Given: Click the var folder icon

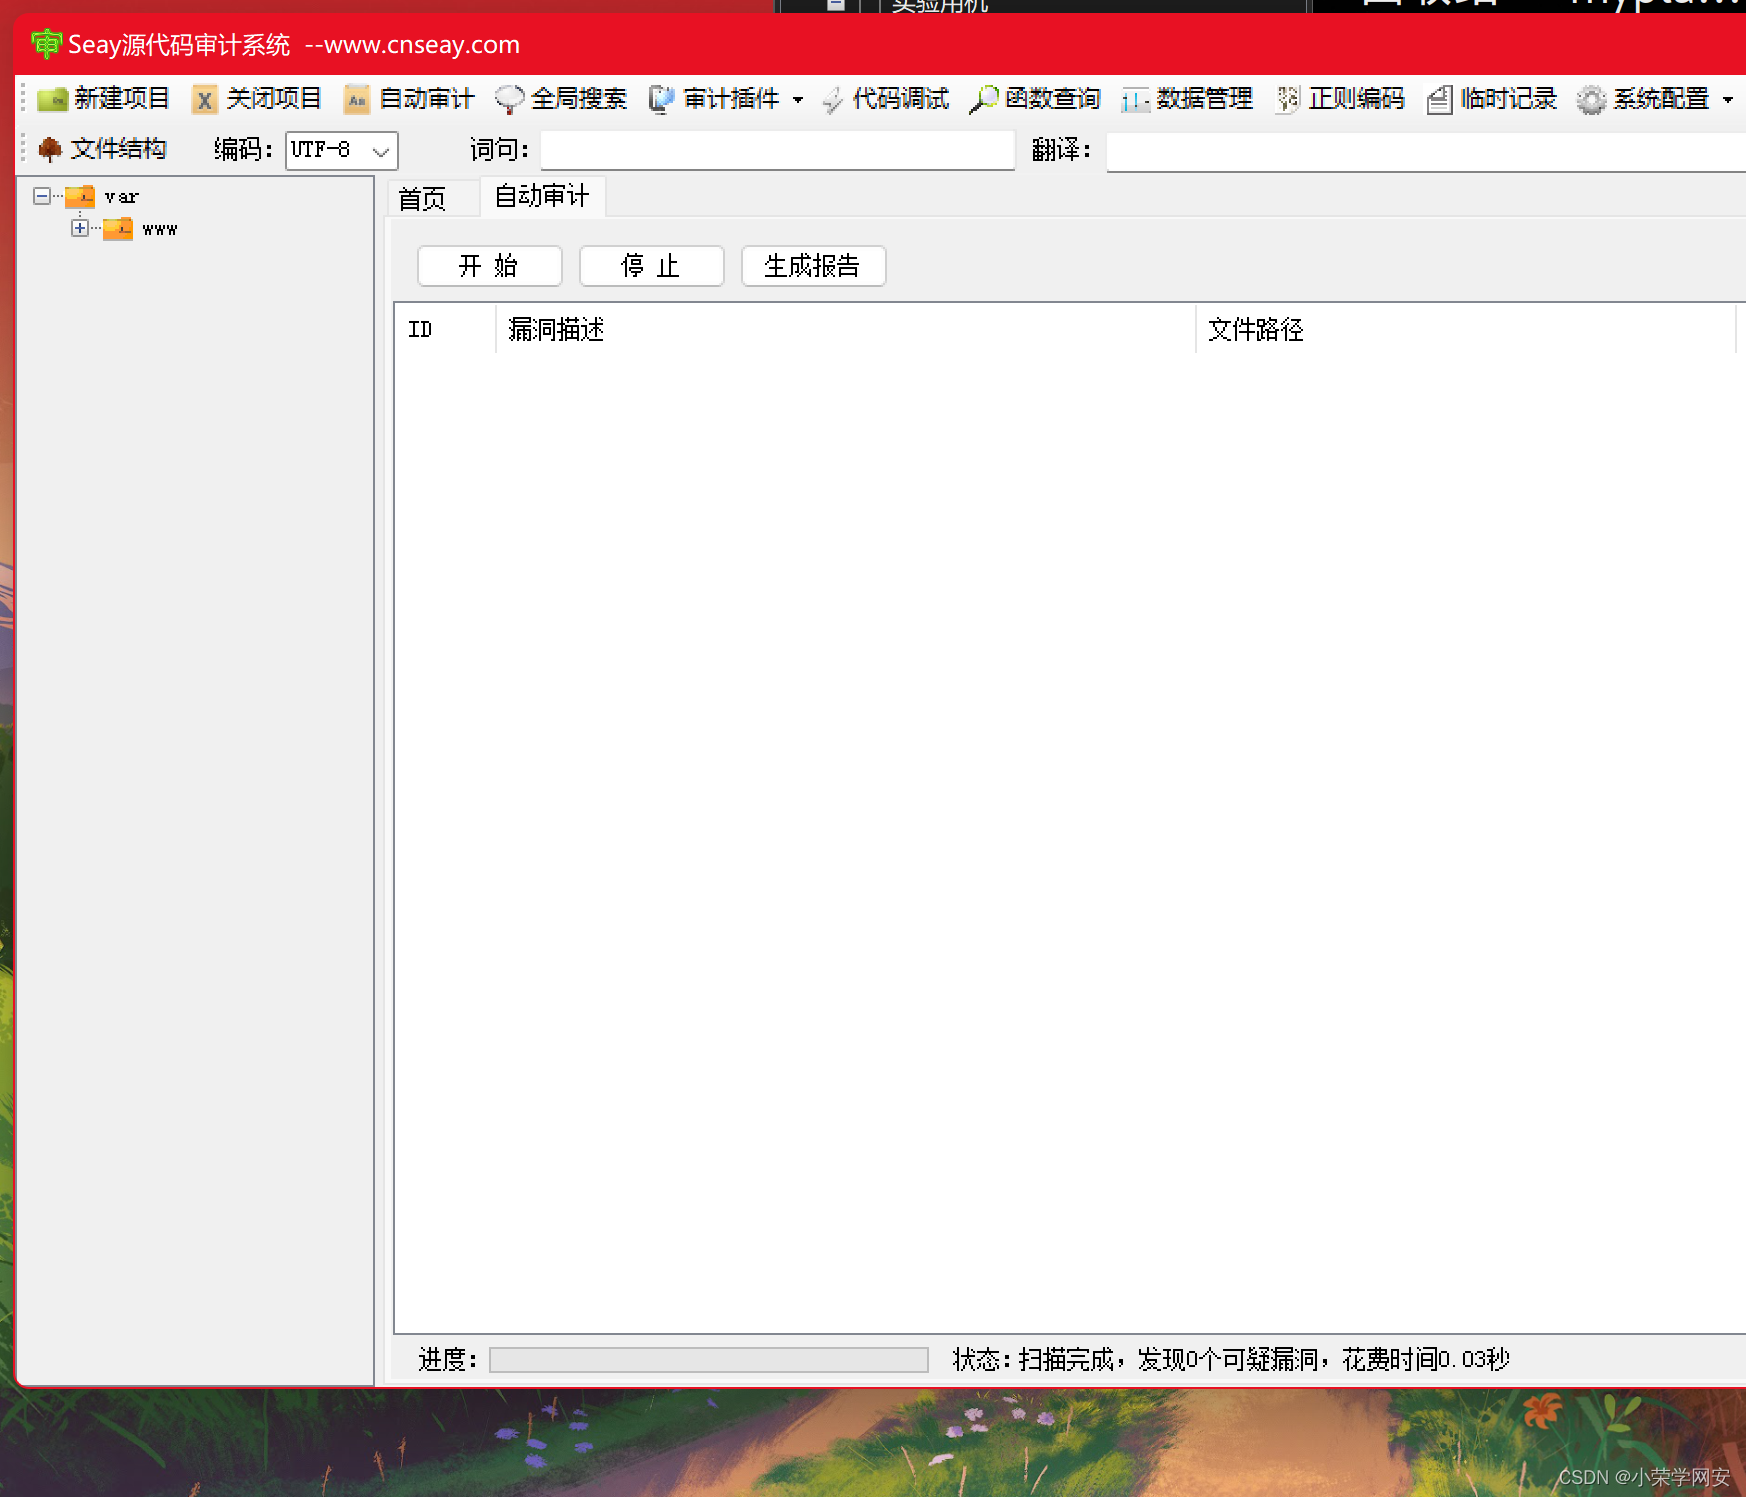Looking at the screenshot, I should click(x=80, y=197).
